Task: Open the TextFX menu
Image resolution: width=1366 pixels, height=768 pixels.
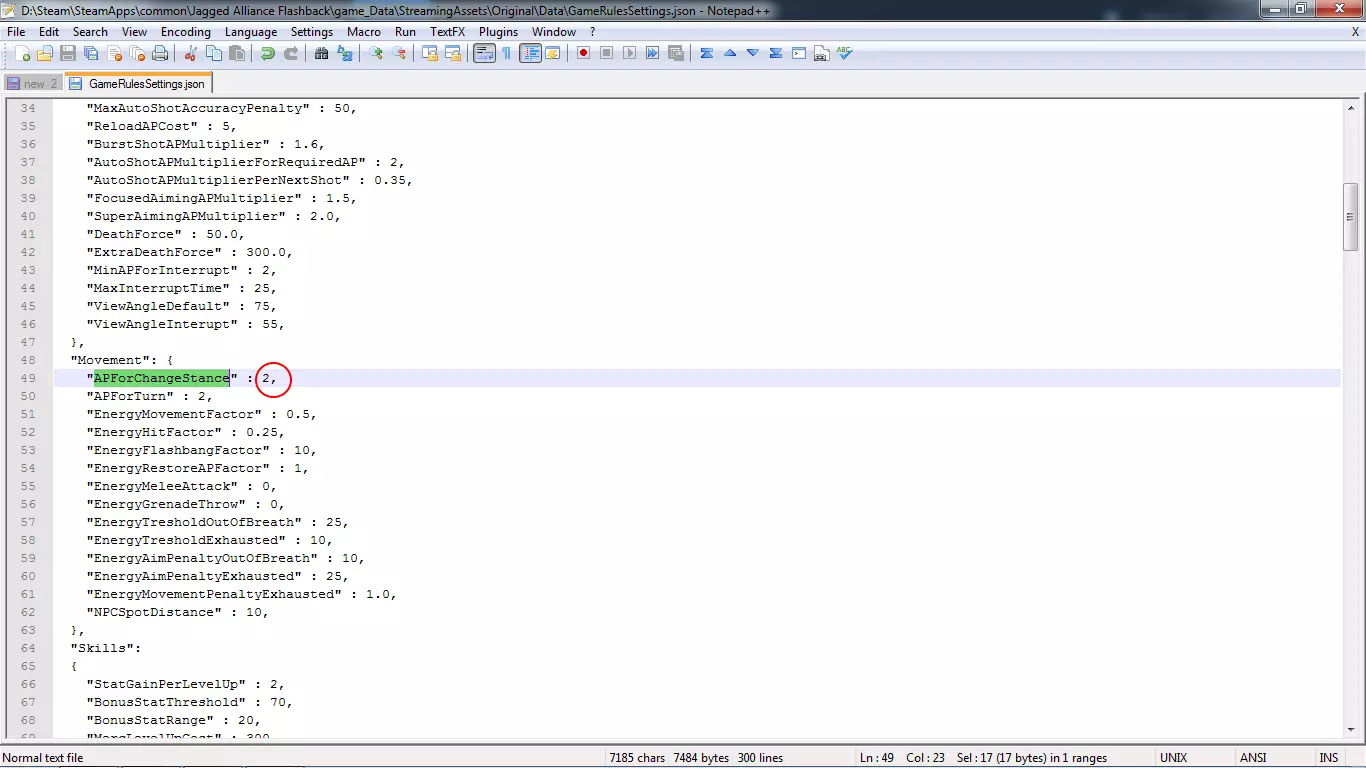Action: coord(447,32)
